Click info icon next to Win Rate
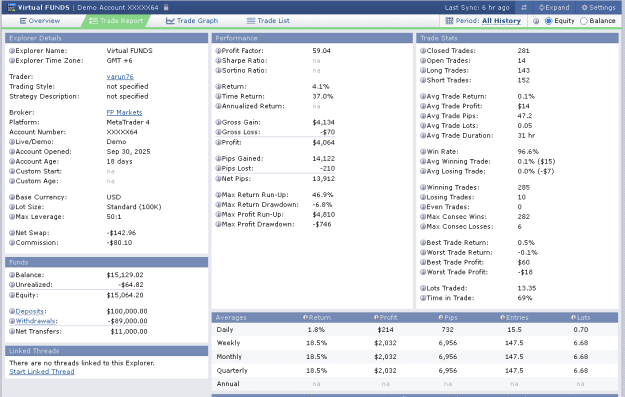Screen dimensions: 625x397 tap(423, 151)
